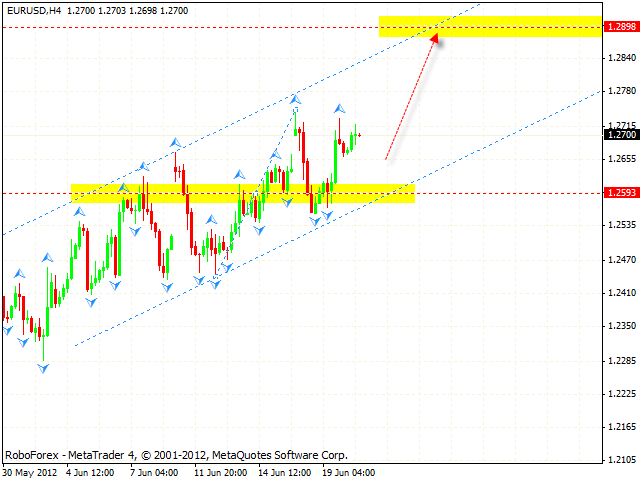This screenshot has width=640, height=480.
Task: Click the RoboForex MetaTrader 4 copyright text
Action: click(x=176, y=454)
